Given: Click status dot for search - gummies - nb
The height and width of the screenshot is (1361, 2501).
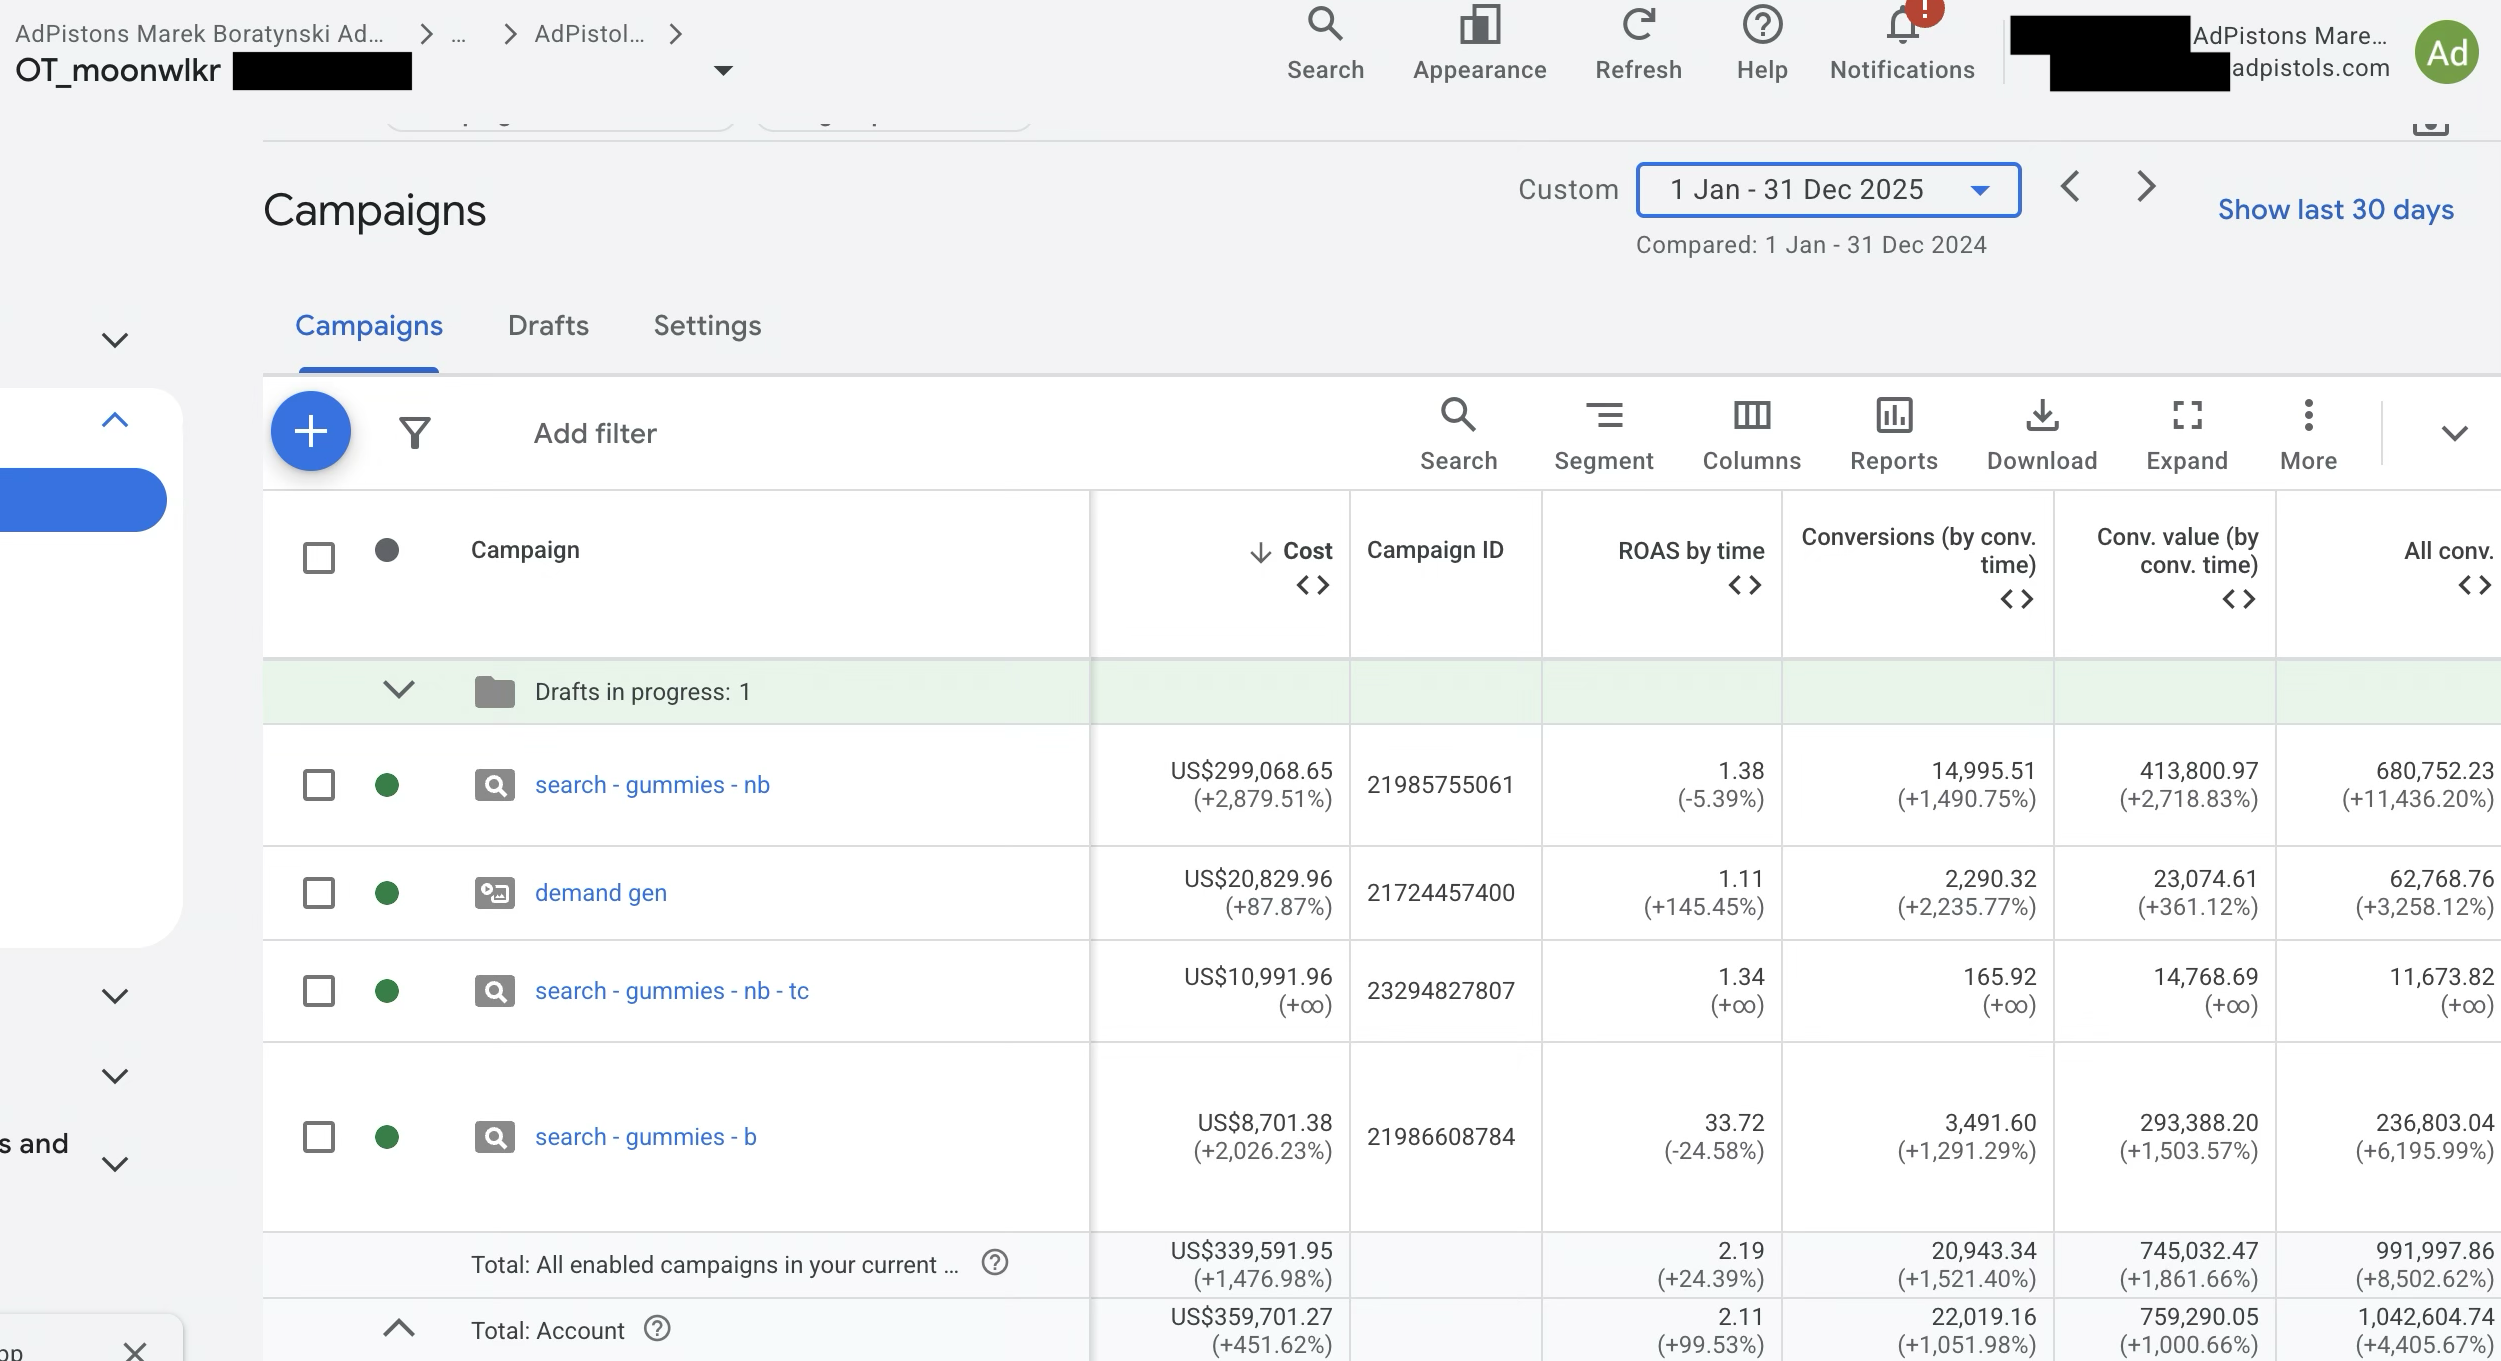Looking at the screenshot, I should (387, 785).
